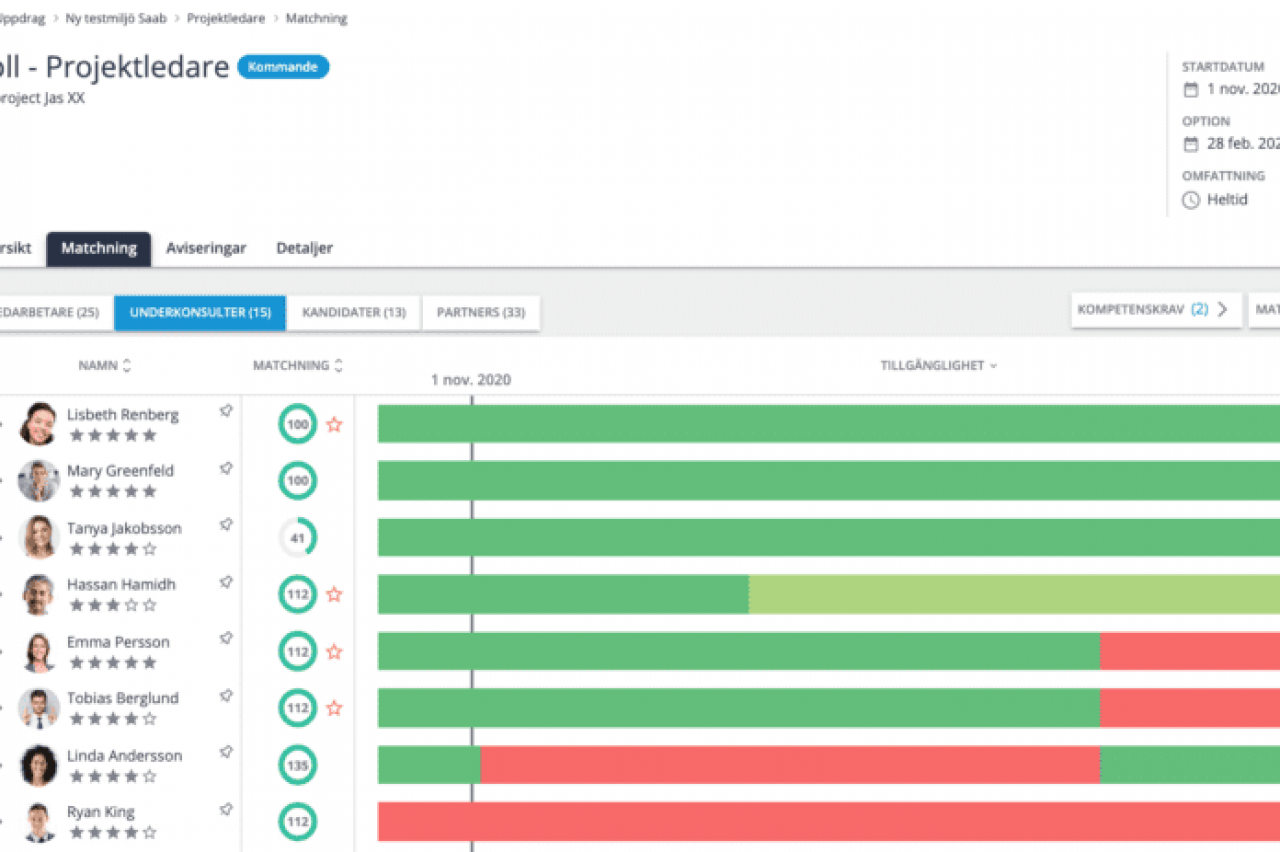1280x852 pixels.
Task: Switch to the Aviseringar tab
Action: (x=206, y=249)
